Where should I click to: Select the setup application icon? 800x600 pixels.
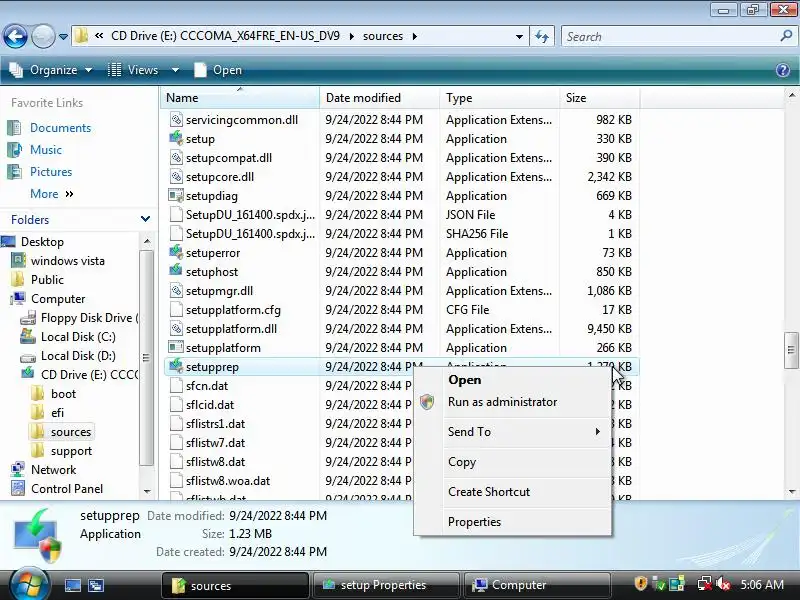(176, 138)
